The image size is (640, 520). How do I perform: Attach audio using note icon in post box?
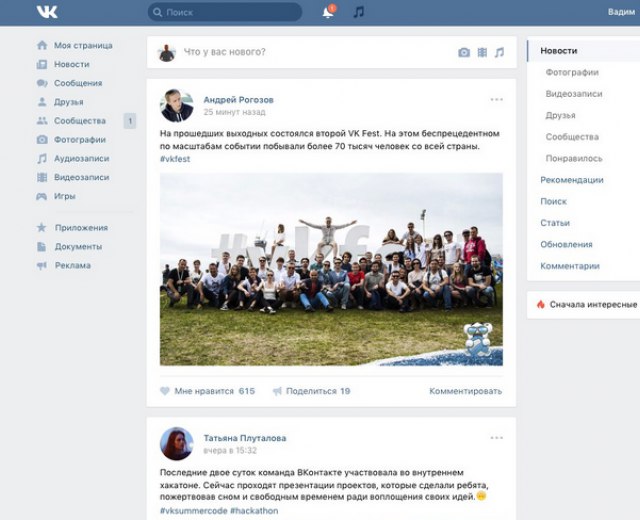pyautogui.click(x=500, y=52)
